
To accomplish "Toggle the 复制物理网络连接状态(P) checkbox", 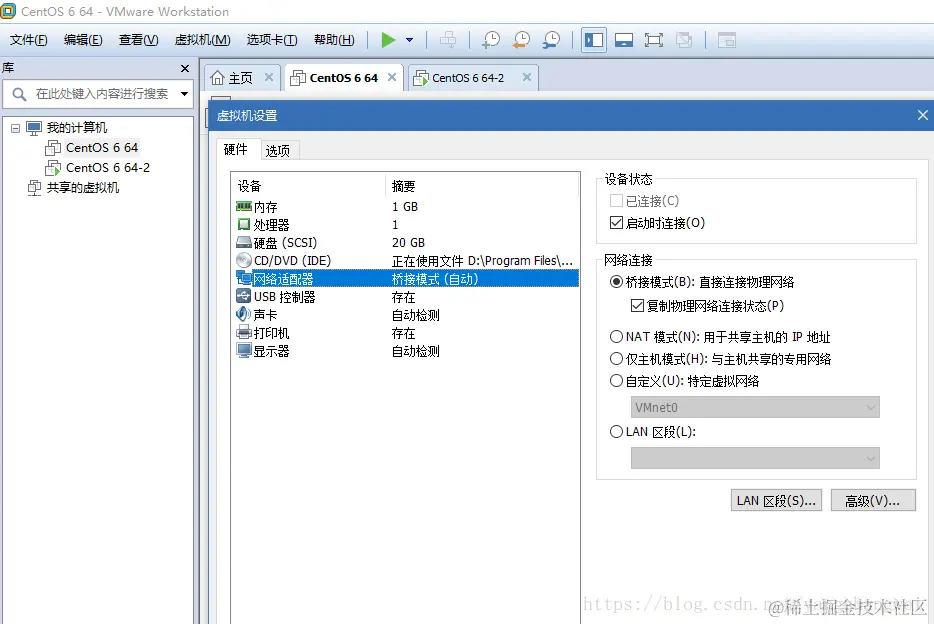I will [x=637, y=306].
